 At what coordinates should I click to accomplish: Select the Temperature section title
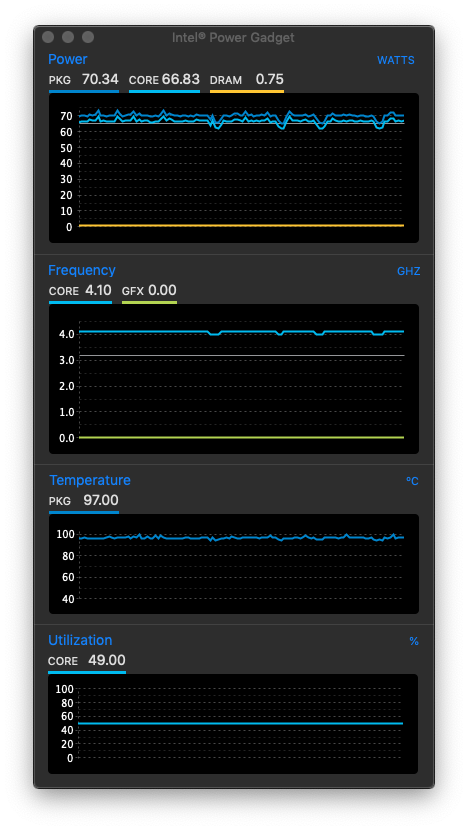(89, 480)
